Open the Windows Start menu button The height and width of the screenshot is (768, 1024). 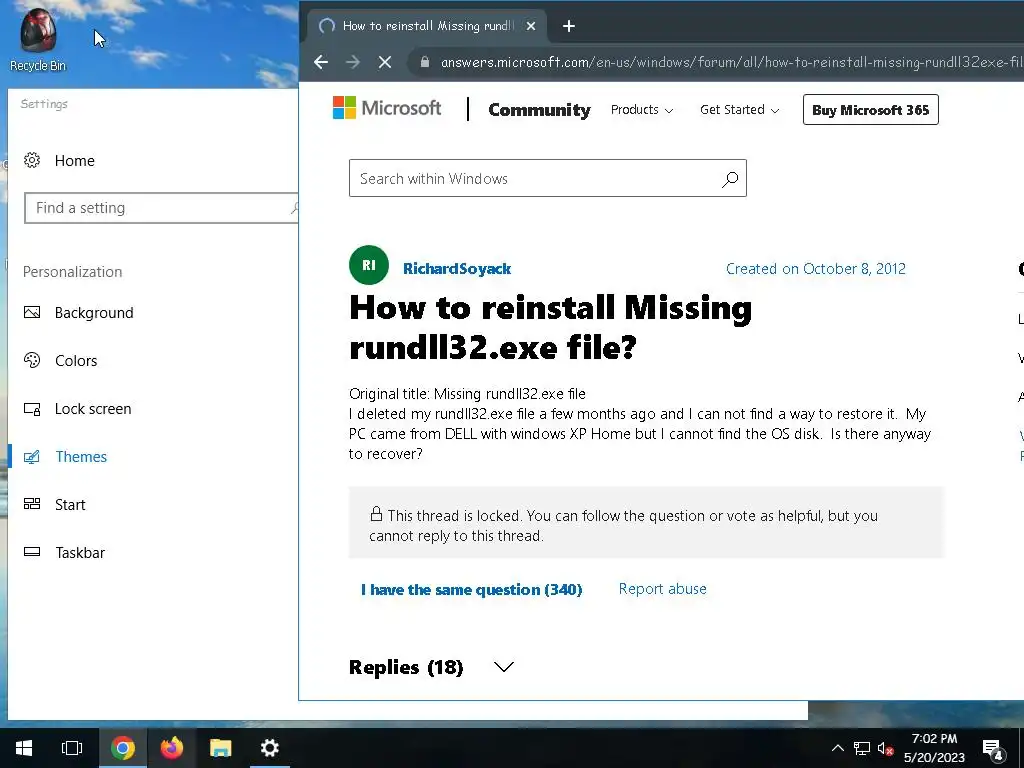24,748
